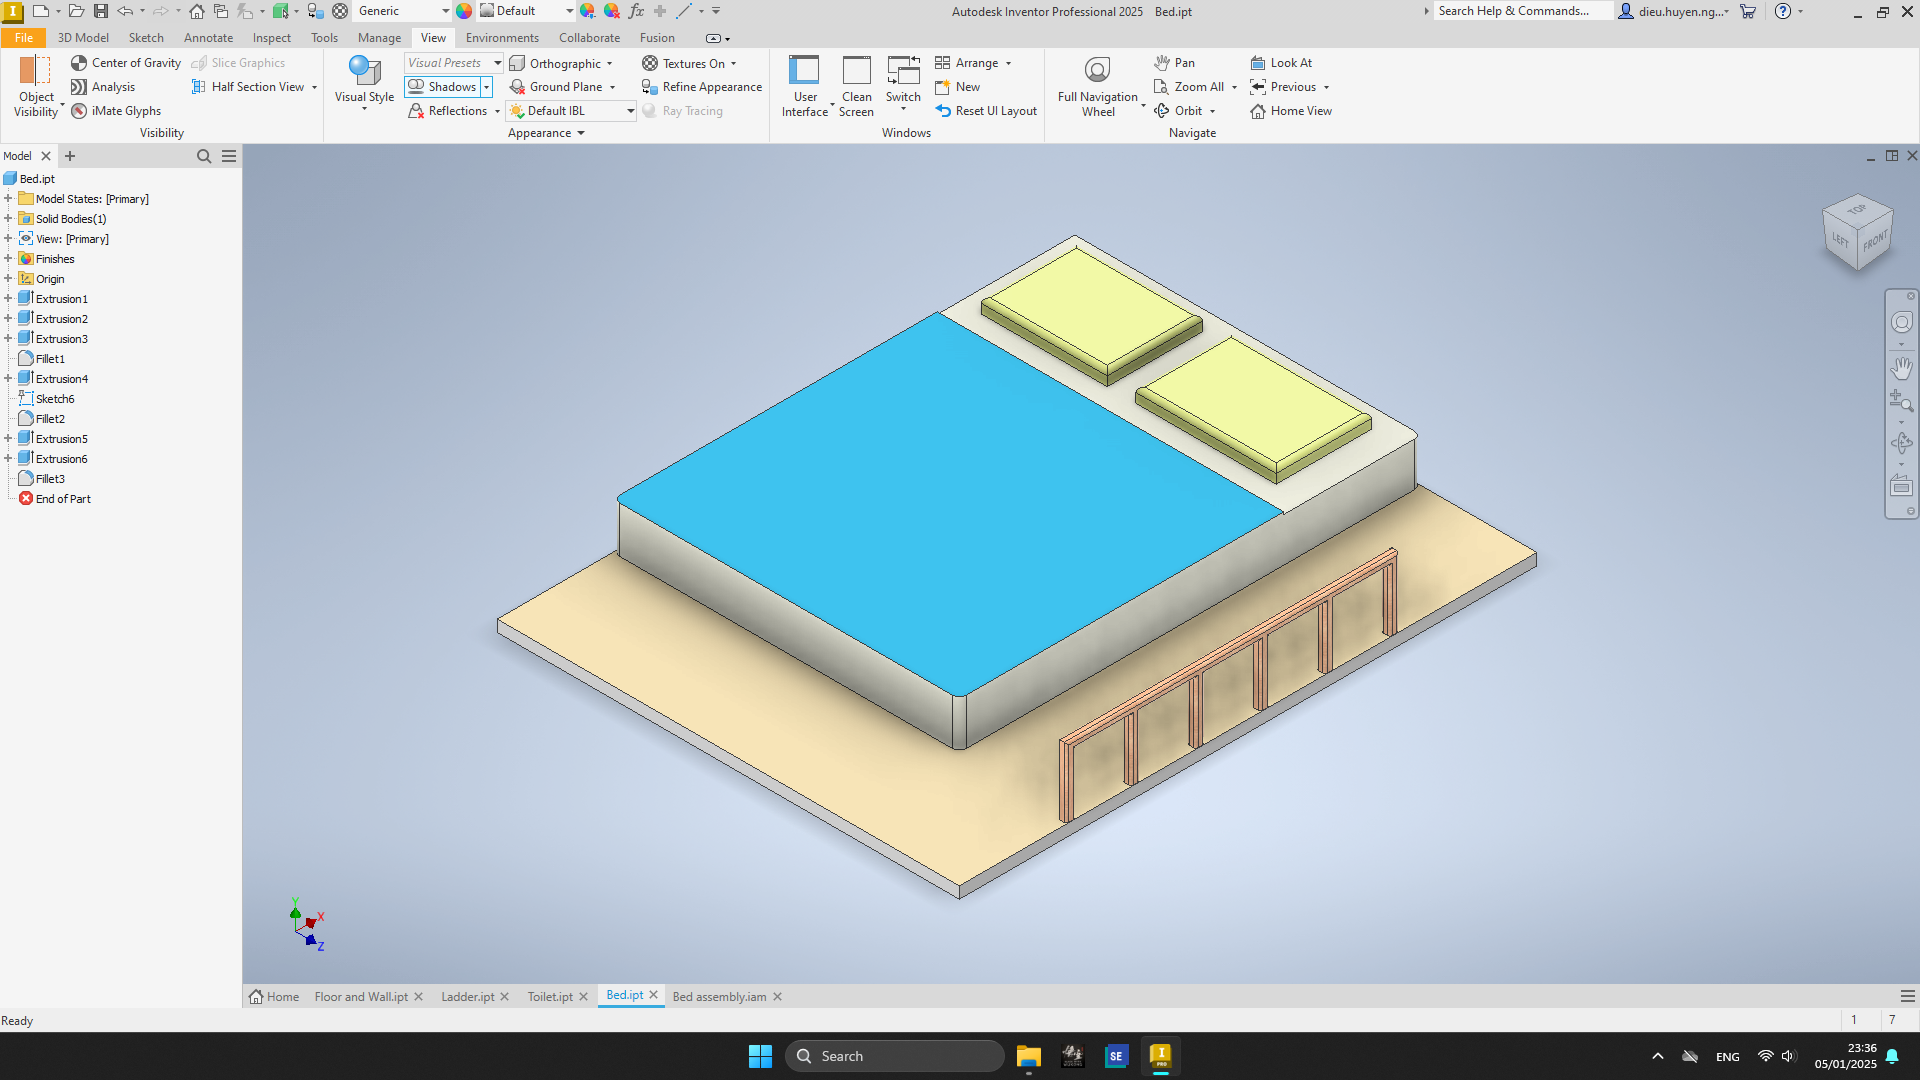Open the Windows Start menu
The width and height of the screenshot is (1920, 1080).
(x=760, y=1056)
